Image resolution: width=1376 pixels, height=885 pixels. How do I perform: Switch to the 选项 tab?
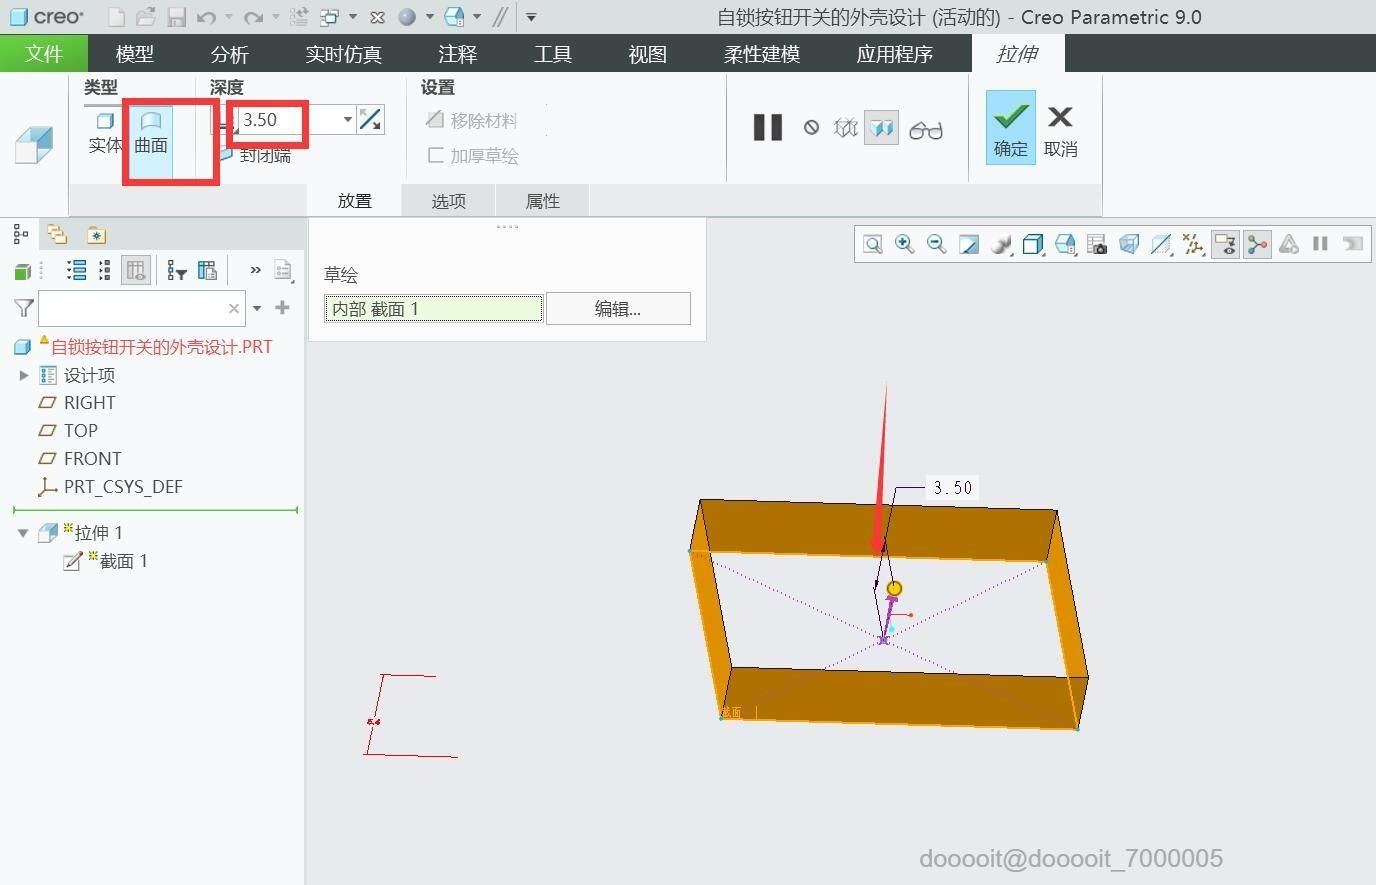[x=449, y=201]
